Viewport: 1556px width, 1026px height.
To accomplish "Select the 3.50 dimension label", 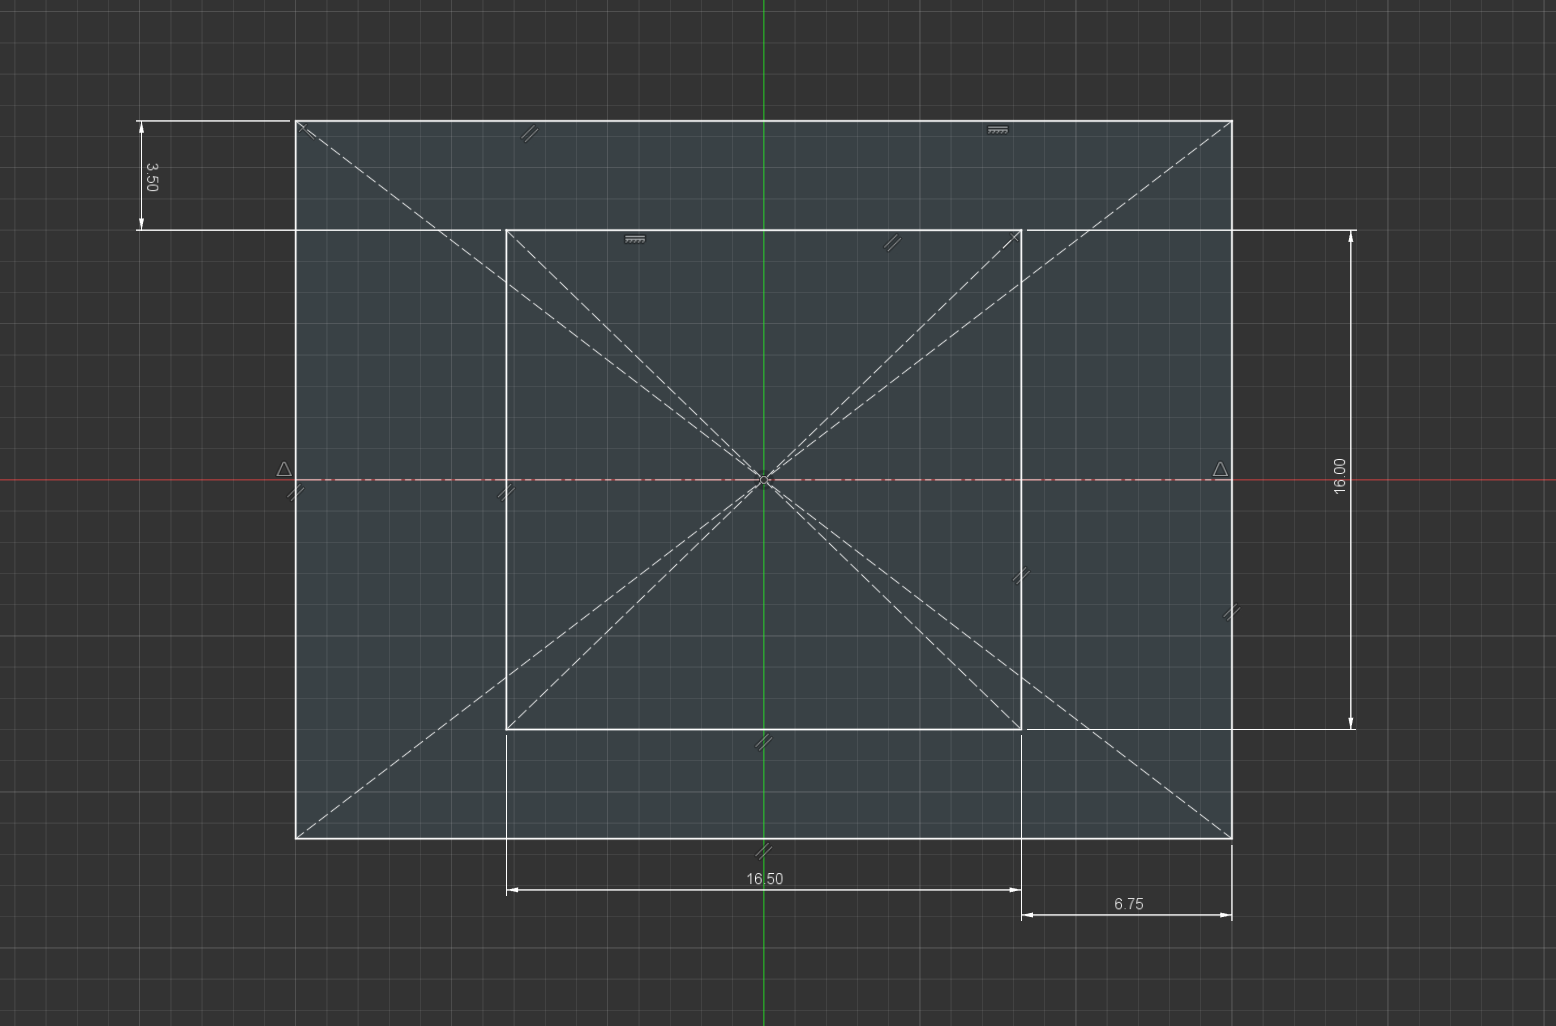I will pos(151,176).
